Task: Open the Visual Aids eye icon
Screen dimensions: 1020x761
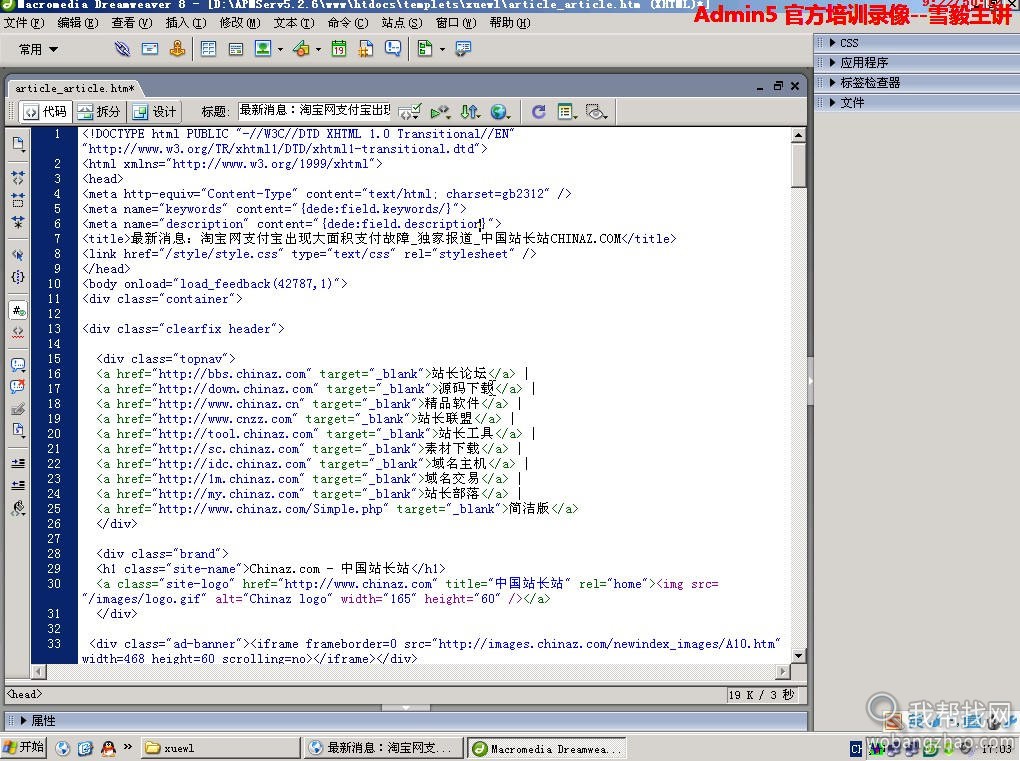Action: click(596, 112)
